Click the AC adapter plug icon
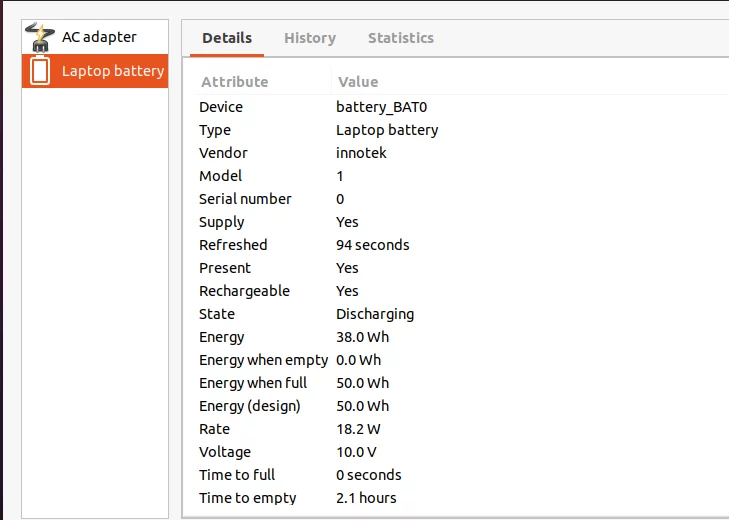The width and height of the screenshot is (729, 520). click(x=40, y=37)
